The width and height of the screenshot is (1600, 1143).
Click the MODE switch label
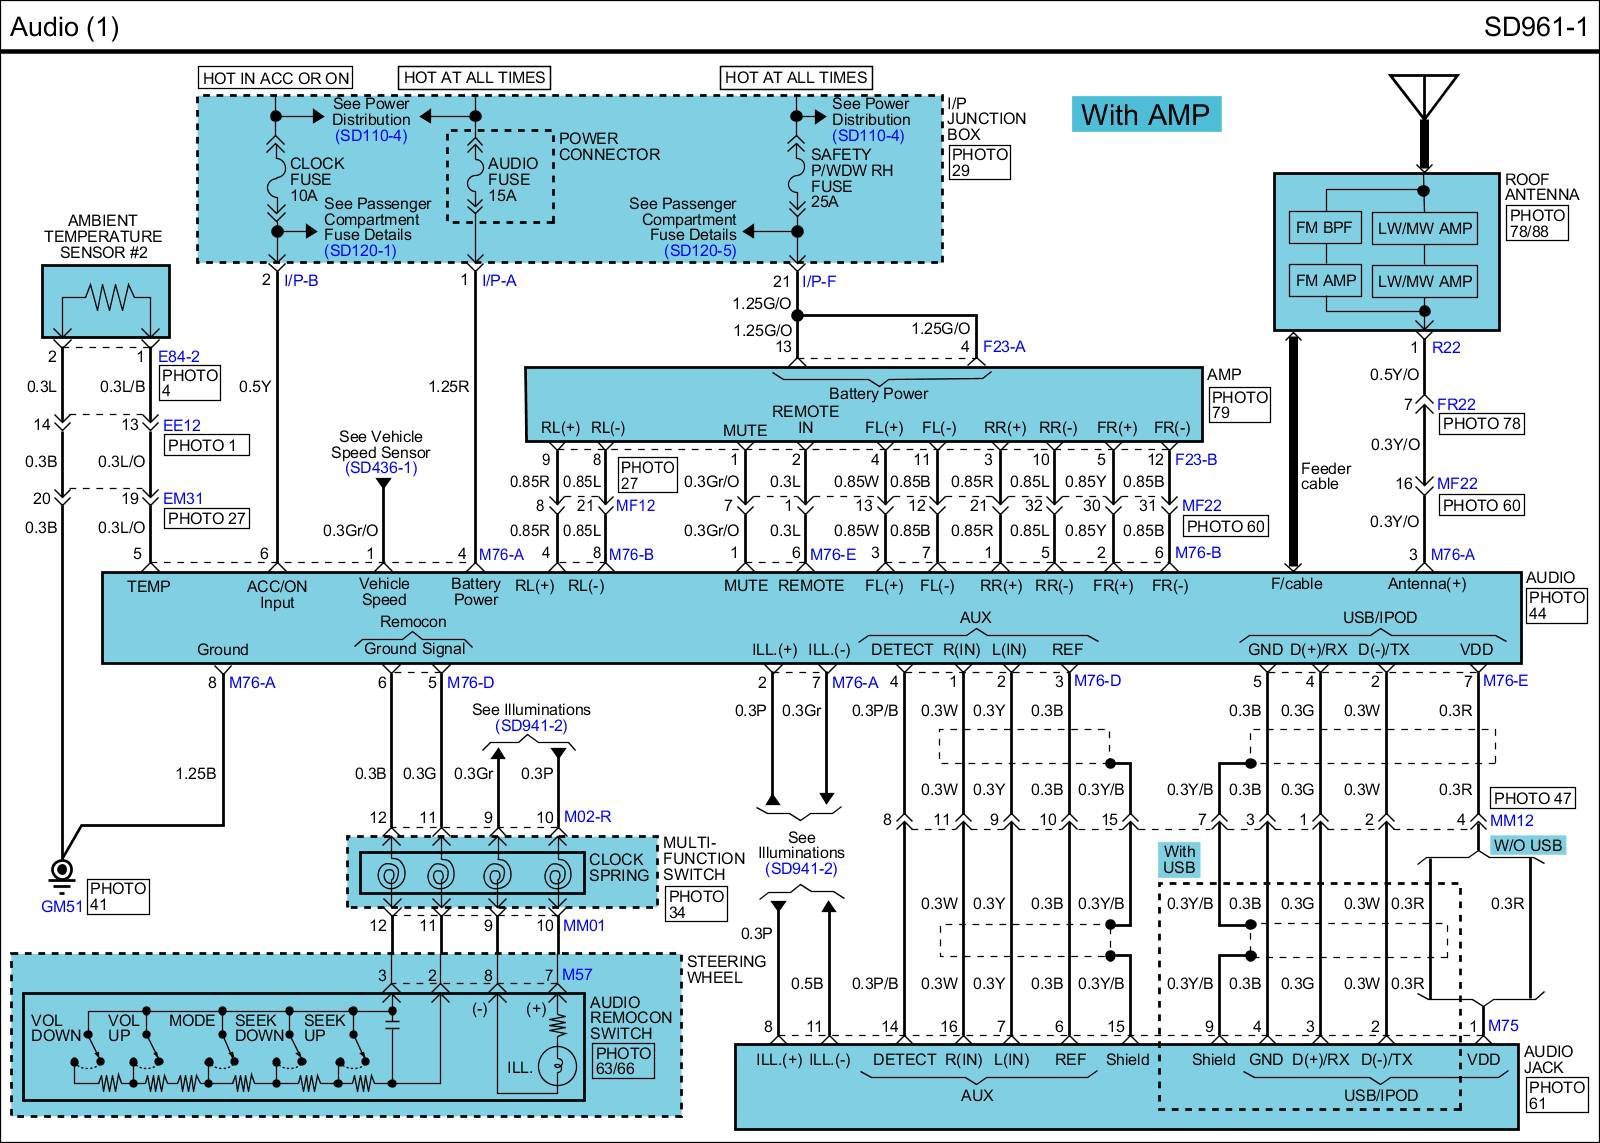[x=191, y=1021]
